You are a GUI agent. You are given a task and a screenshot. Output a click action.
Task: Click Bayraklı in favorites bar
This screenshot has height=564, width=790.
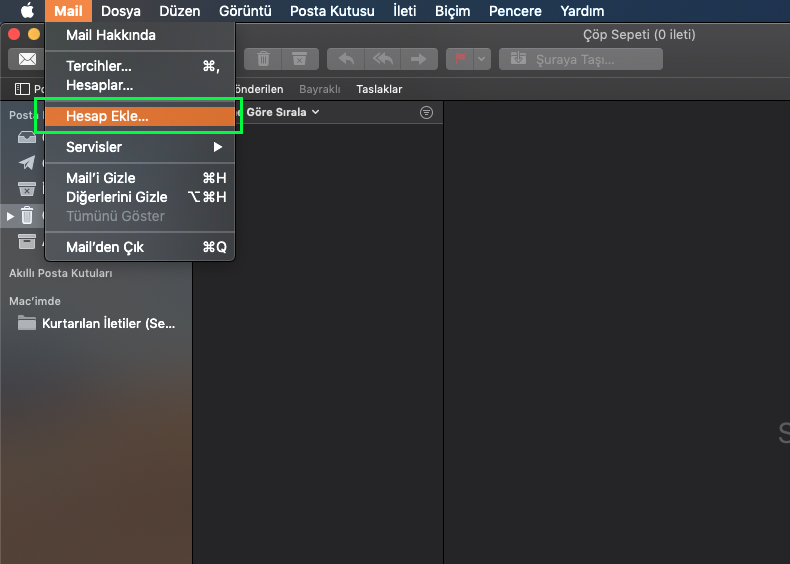(x=319, y=89)
